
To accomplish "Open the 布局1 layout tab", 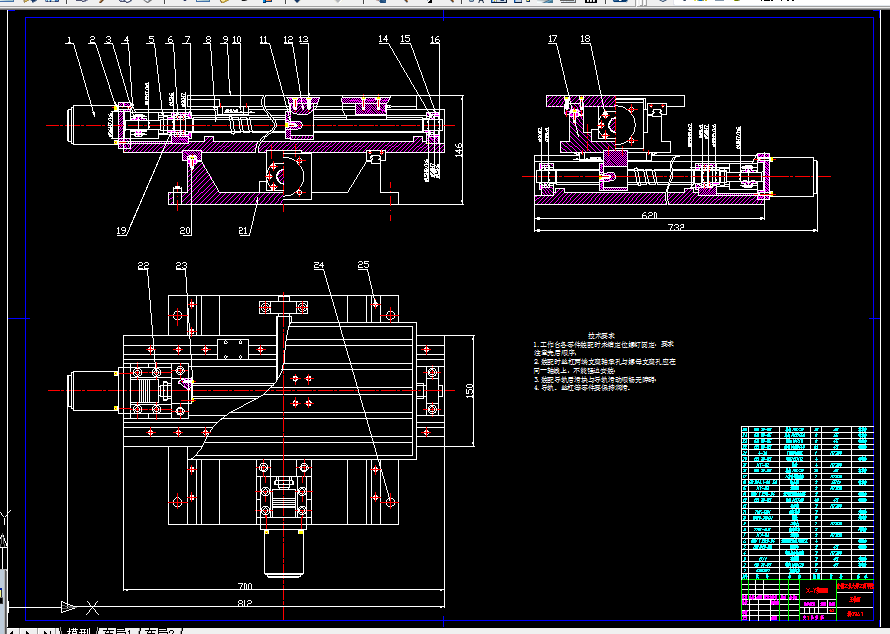I will tap(119, 631).
